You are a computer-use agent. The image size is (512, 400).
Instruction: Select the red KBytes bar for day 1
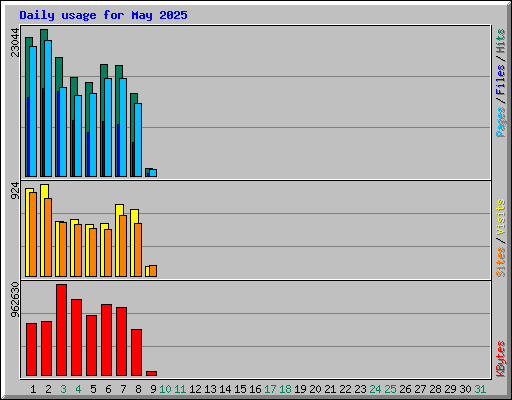(x=31, y=349)
